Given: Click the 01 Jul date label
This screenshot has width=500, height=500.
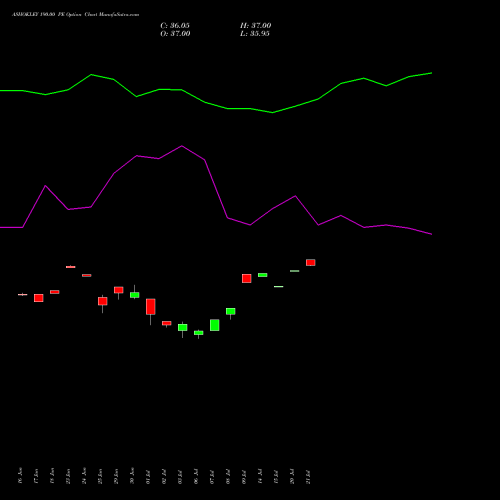Looking at the screenshot, I should [x=148, y=476].
